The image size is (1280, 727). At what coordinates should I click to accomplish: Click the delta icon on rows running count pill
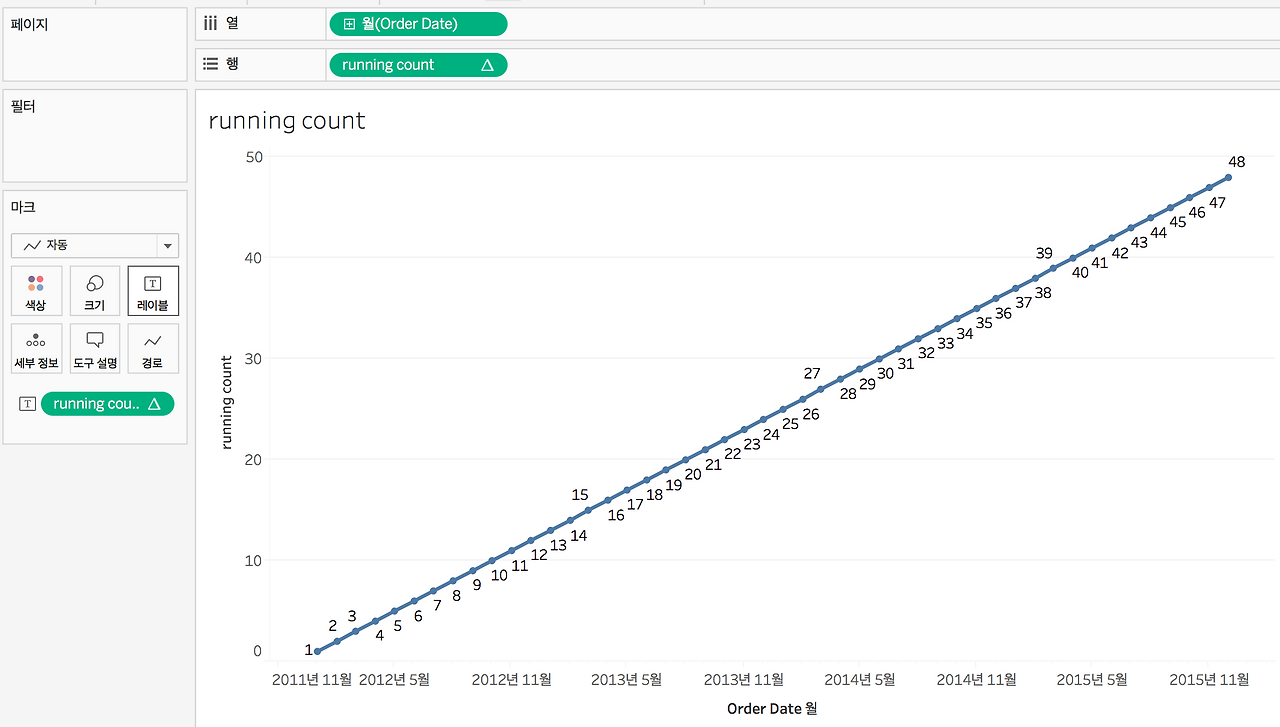487,65
